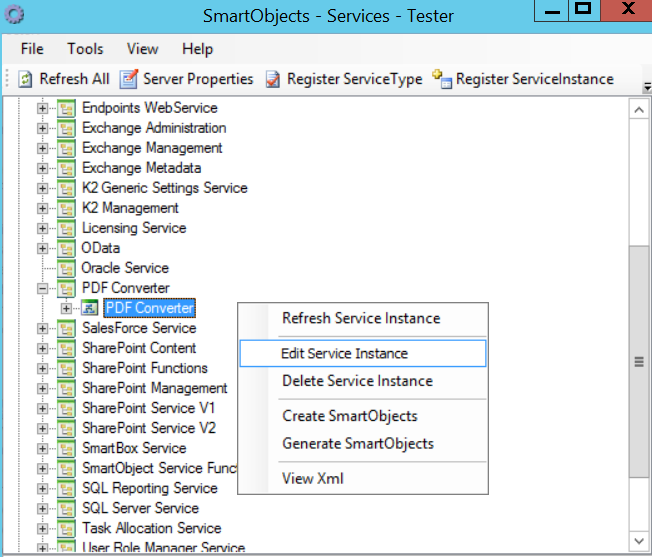Click the Endpoints WebService folder icon
The width and height of the screenshot is (652, 557).
point(66,108)
